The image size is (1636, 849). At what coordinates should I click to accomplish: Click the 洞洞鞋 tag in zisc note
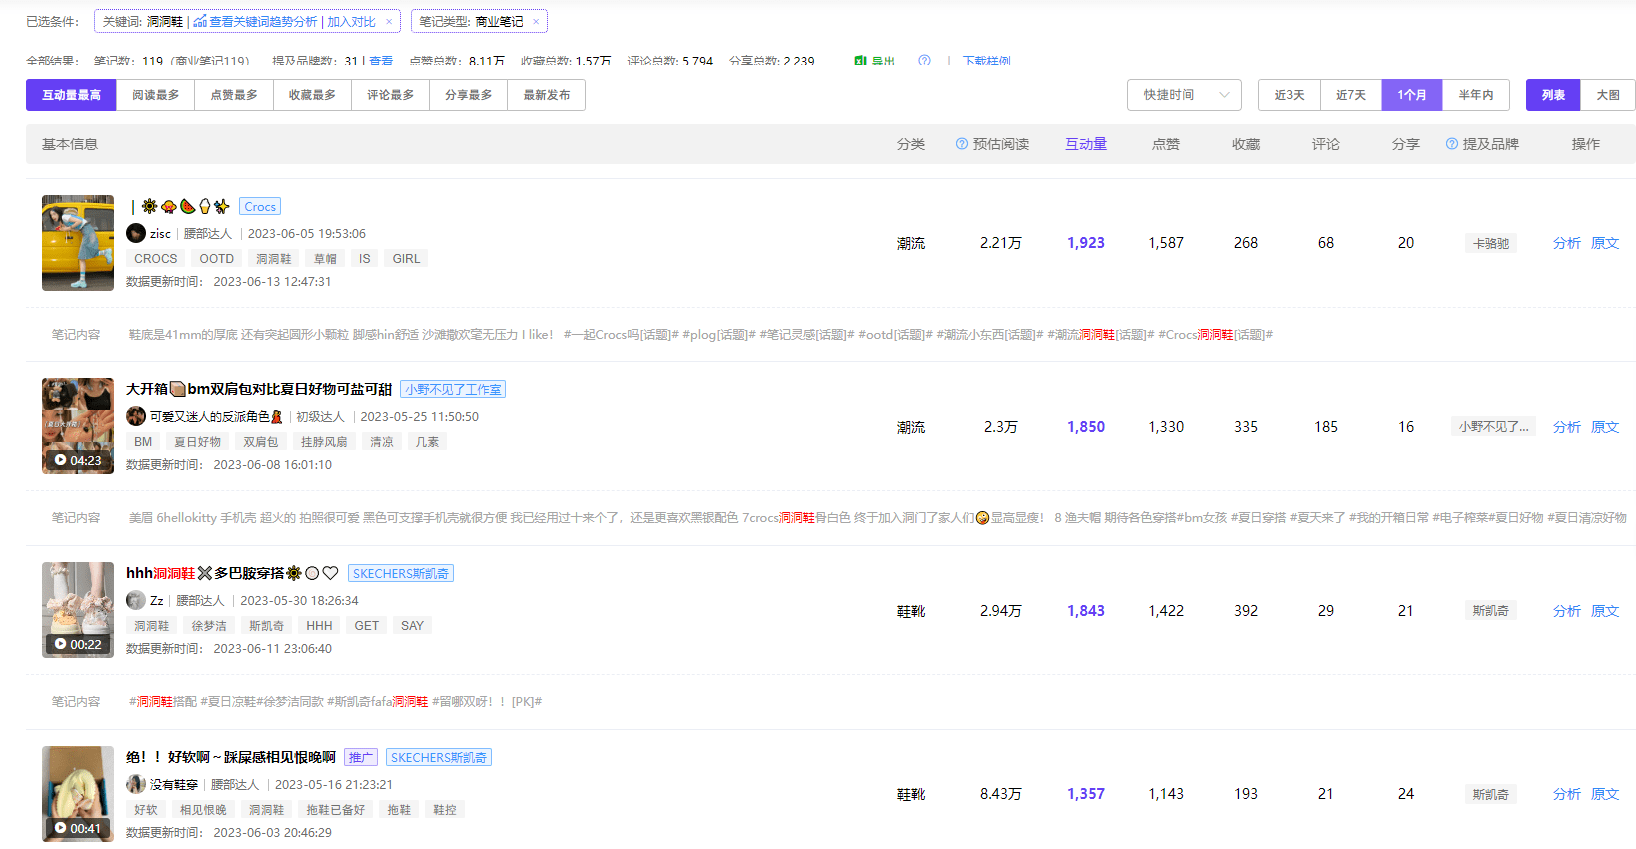pos(274,258)
